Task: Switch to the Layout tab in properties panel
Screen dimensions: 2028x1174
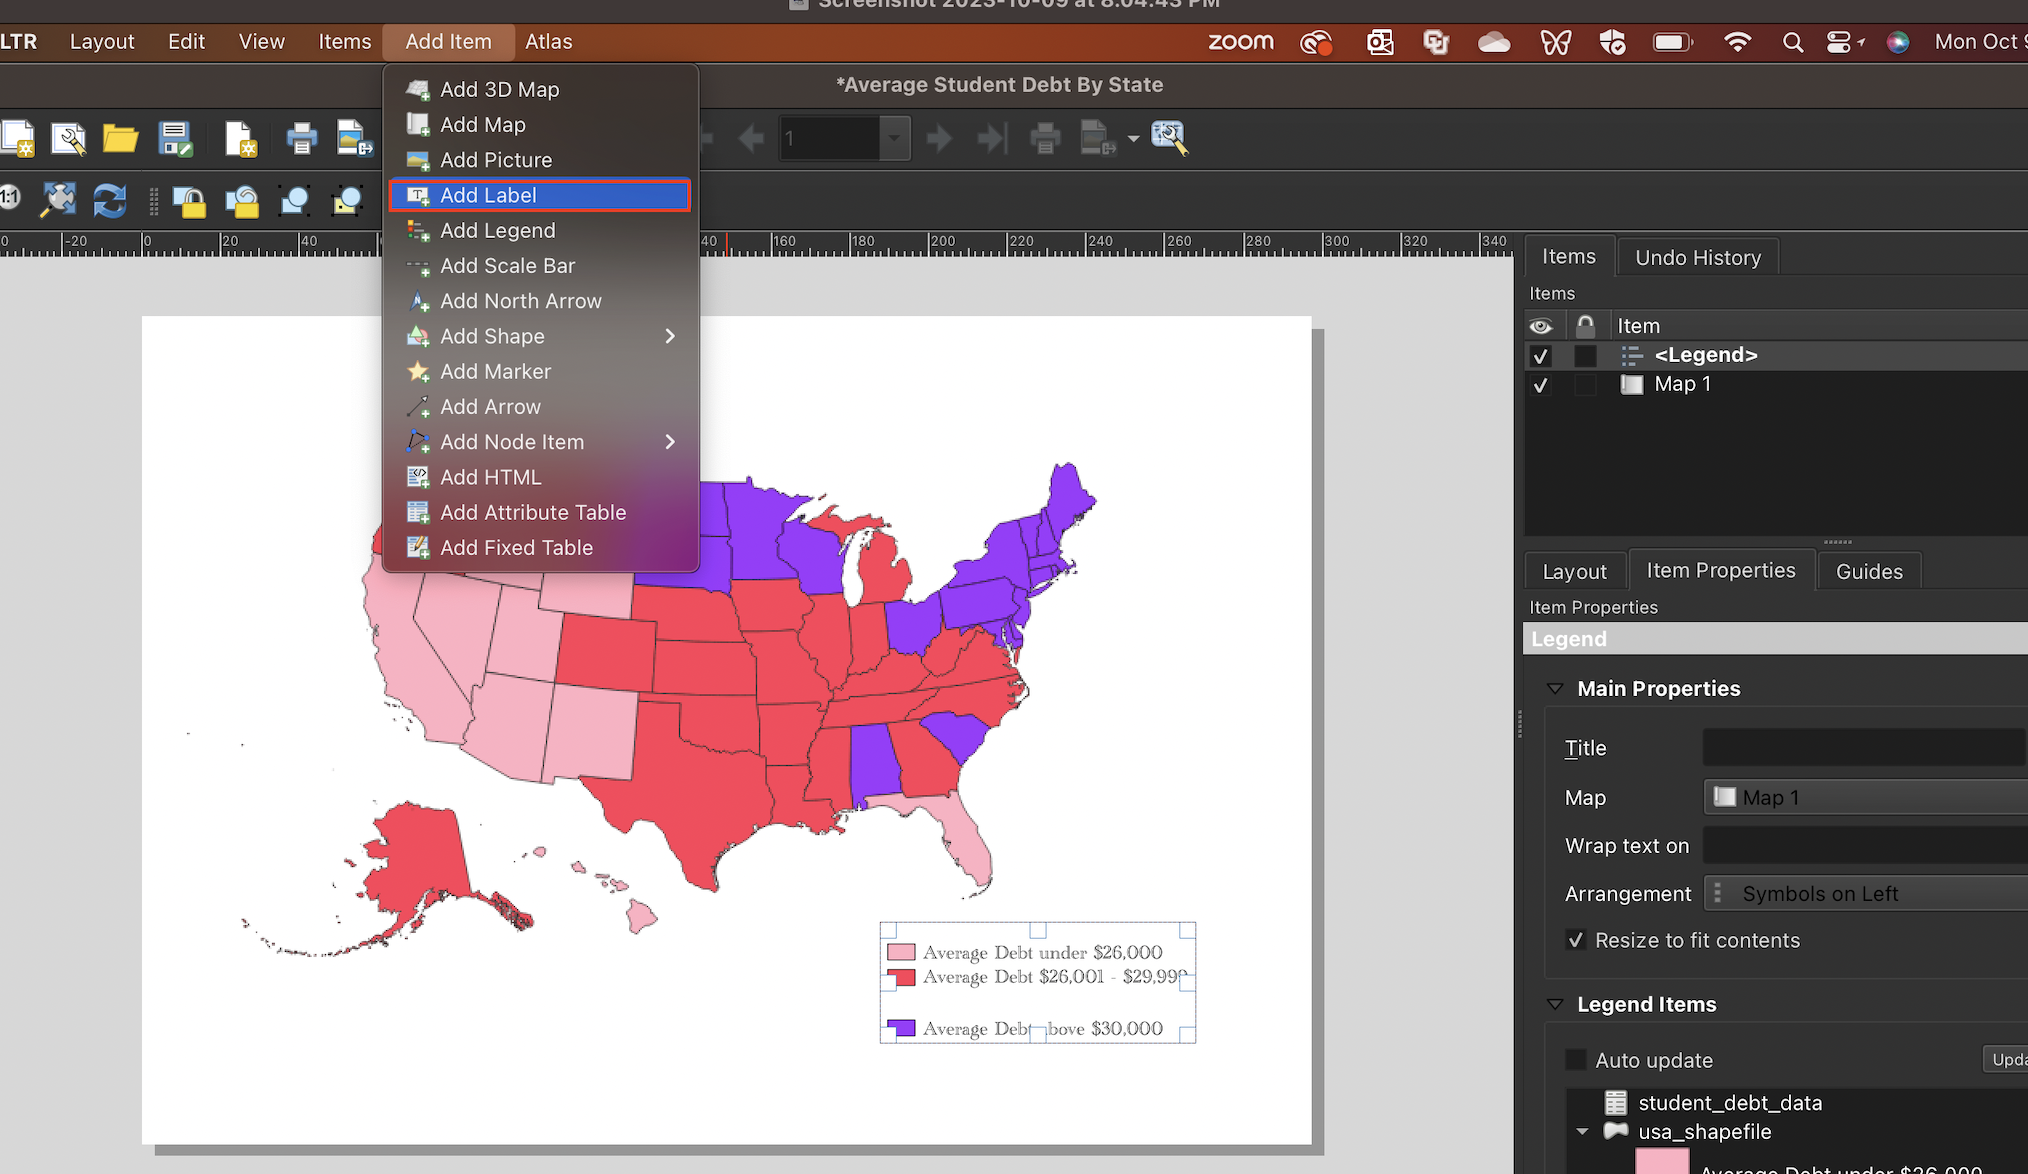Action: tap(1574, 572)
